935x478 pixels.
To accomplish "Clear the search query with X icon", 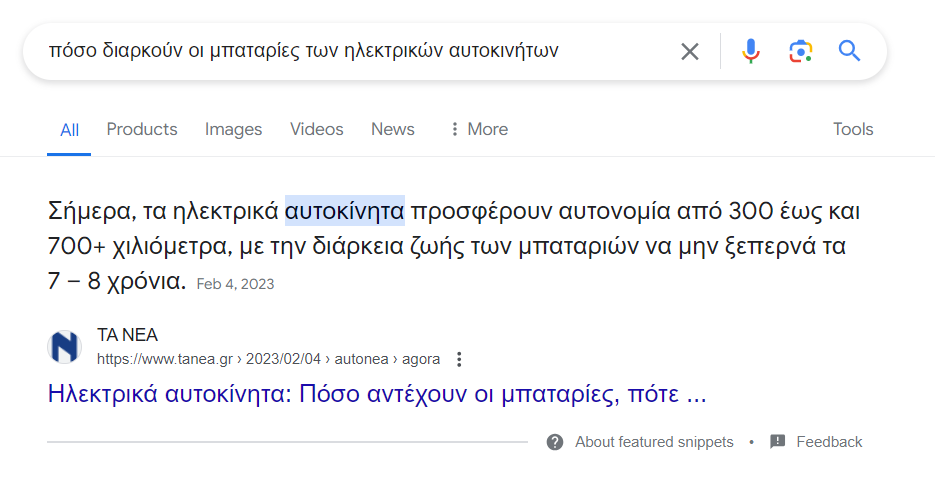I will pos(690,51).
